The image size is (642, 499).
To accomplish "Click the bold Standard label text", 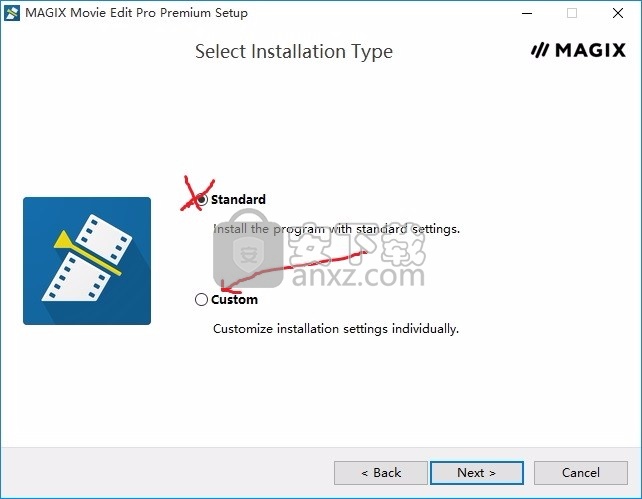I will (238, 199).
